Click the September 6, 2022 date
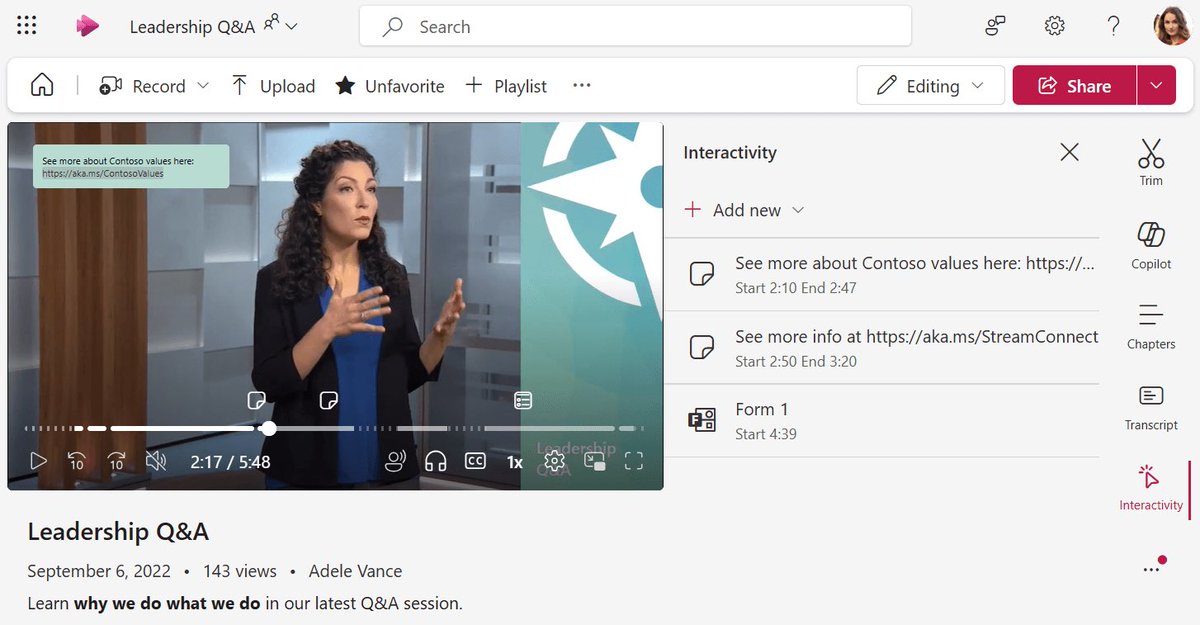Image resolution: width=1200 pixels, height=625 pixels. tap(99, 571)
